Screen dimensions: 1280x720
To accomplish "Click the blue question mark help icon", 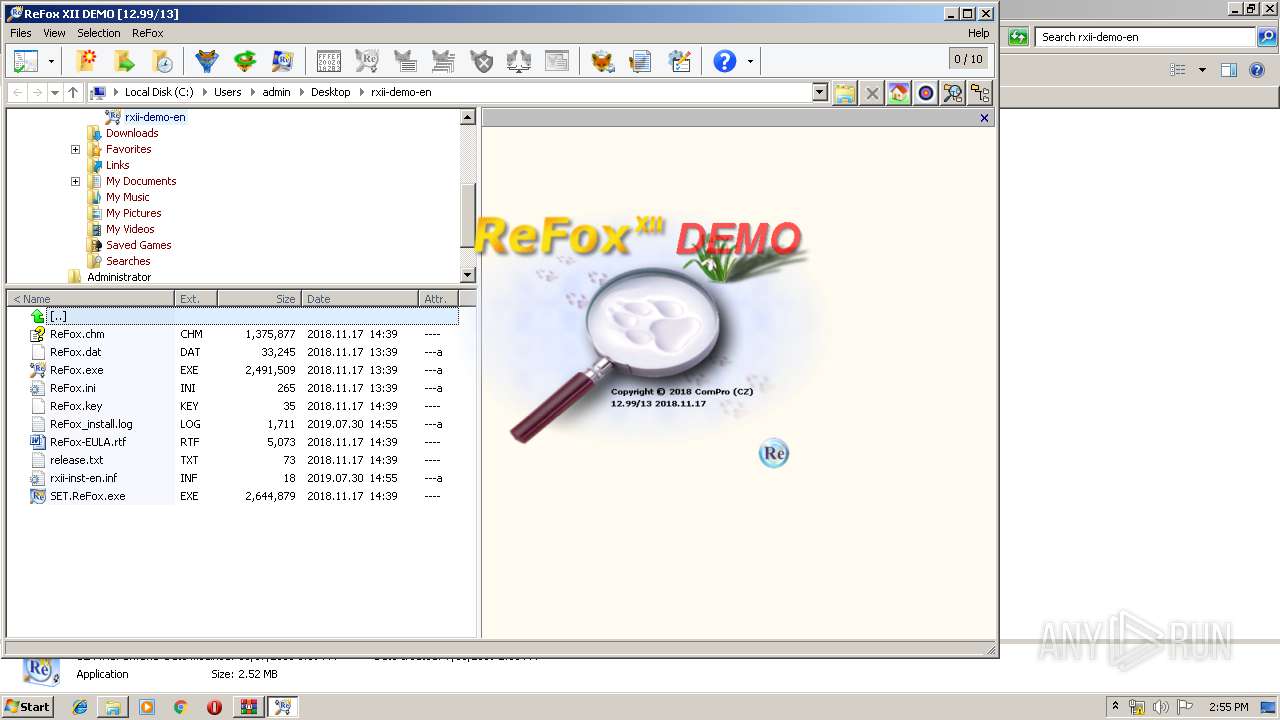I will click(725, 61).
